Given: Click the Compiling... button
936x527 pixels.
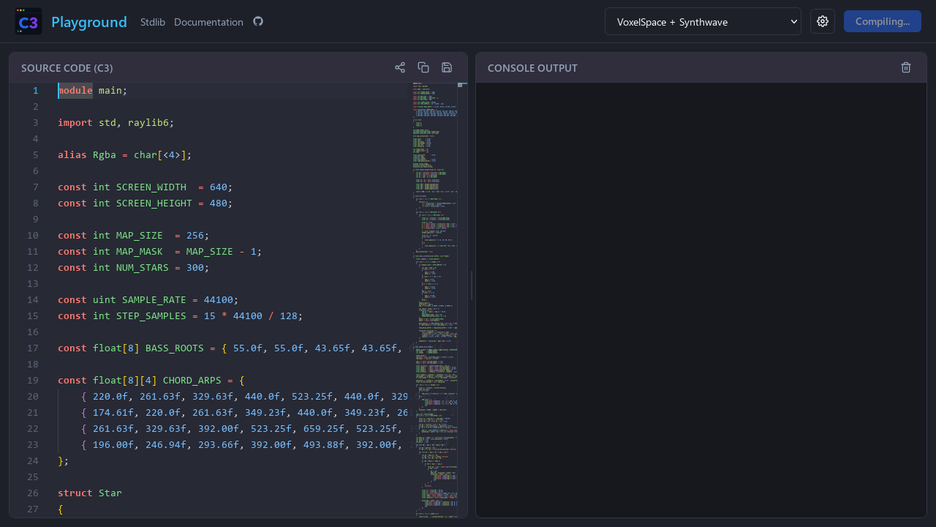Looking at the screenshot, I should (882, 21).
